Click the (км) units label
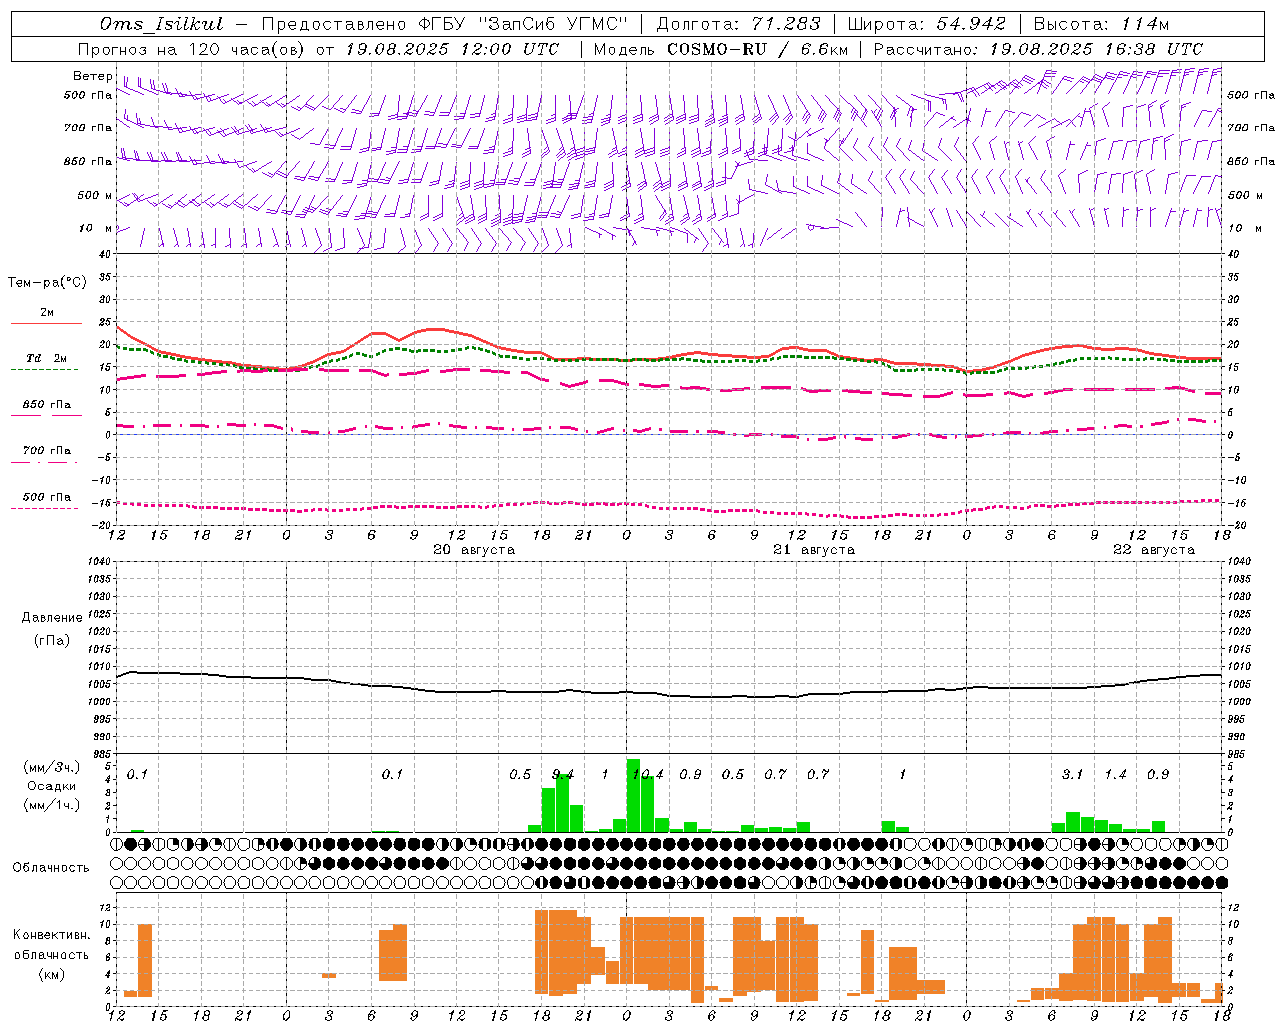 [x=51, y=974]
